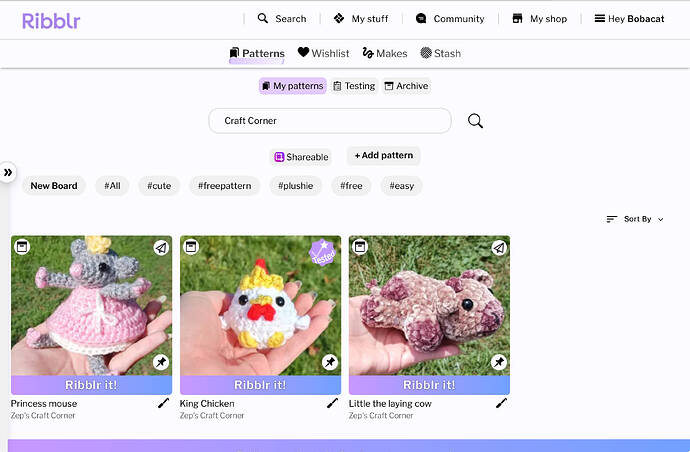Open Search from the top navigation
This screenshot has width=690, height=452.
coord(282,18)
